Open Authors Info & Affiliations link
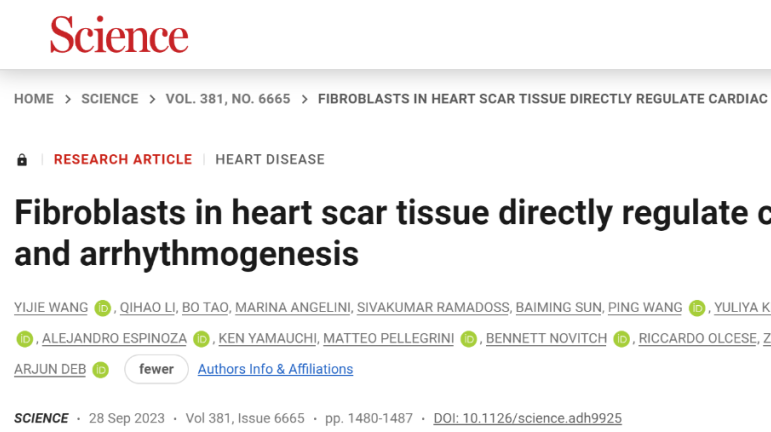Screen dimensions: 771x432 [275, 369]
